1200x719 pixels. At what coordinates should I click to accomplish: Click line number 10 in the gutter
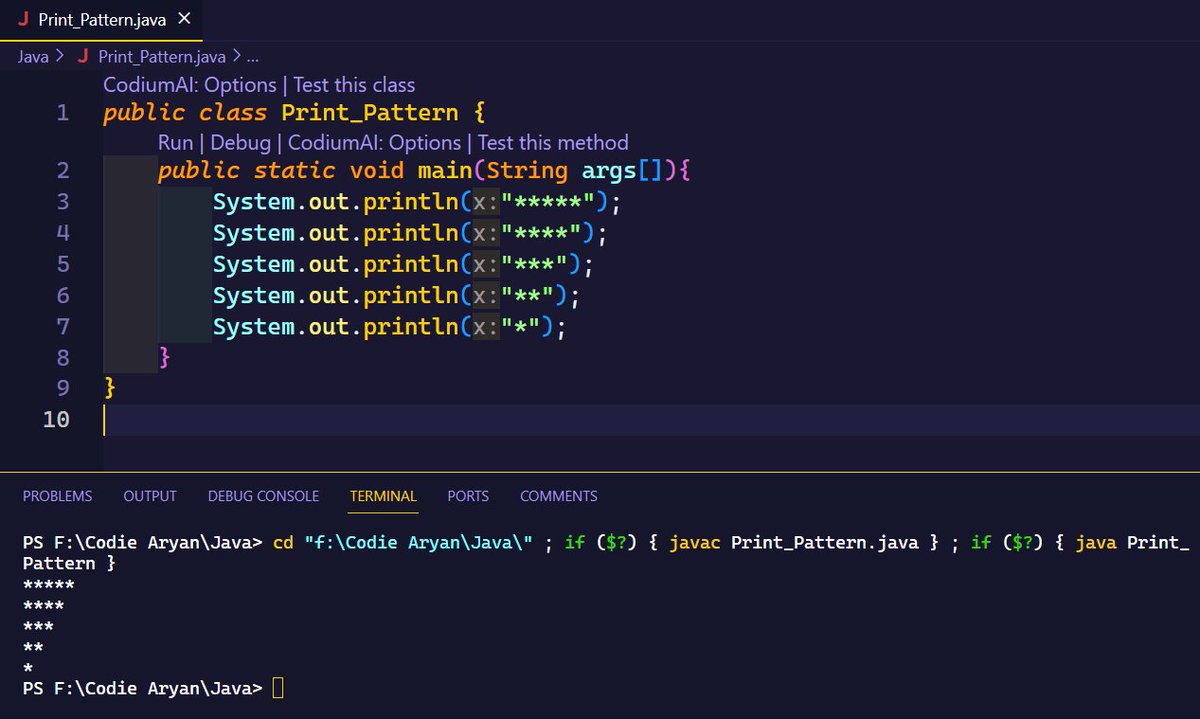pos(56,419)
